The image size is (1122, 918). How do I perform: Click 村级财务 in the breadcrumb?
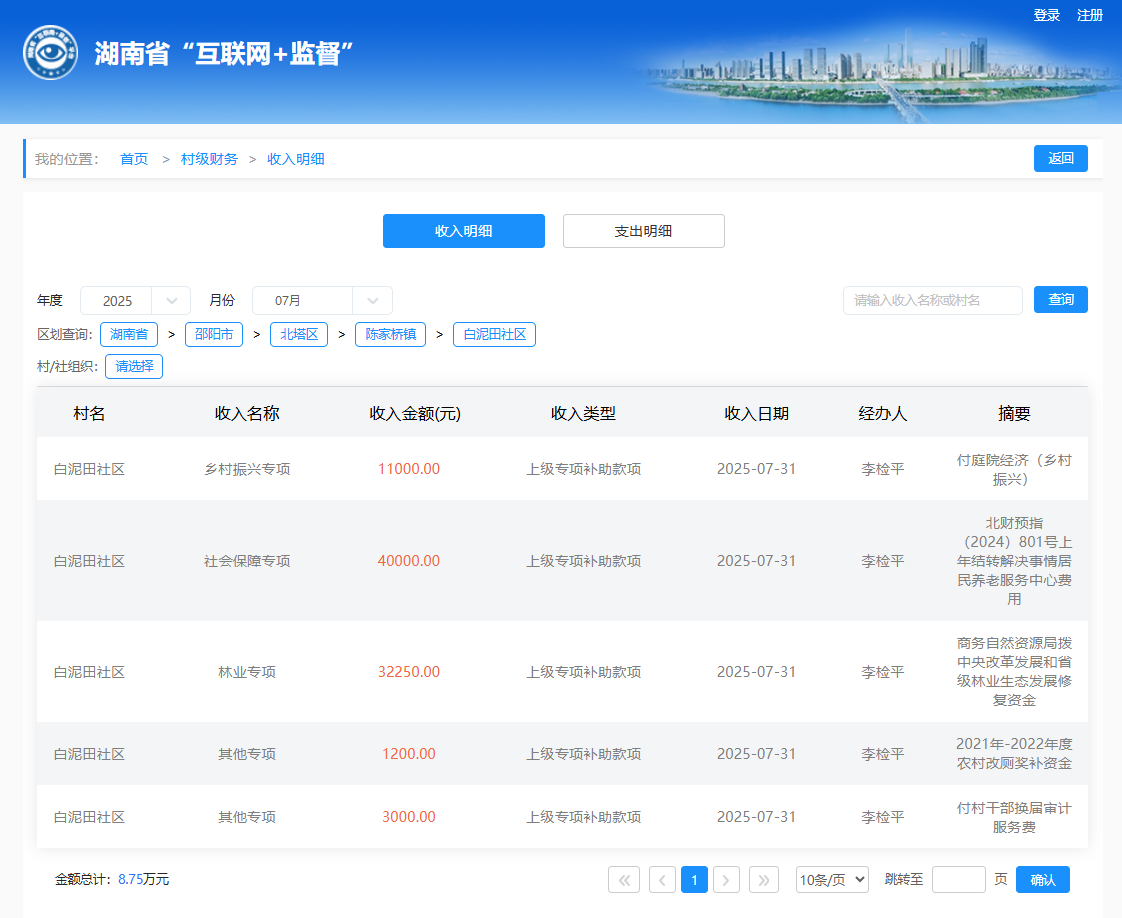tap(209, 159)
